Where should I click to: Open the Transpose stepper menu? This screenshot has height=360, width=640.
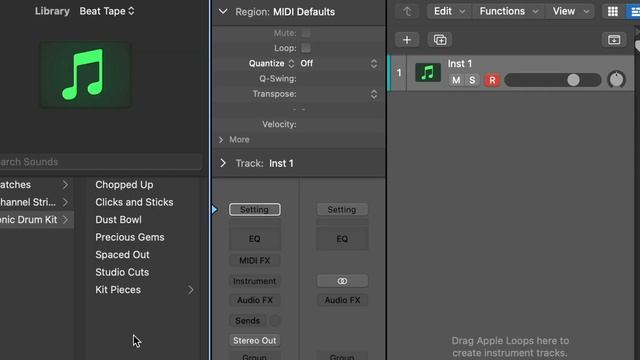(x=373, y=94)
